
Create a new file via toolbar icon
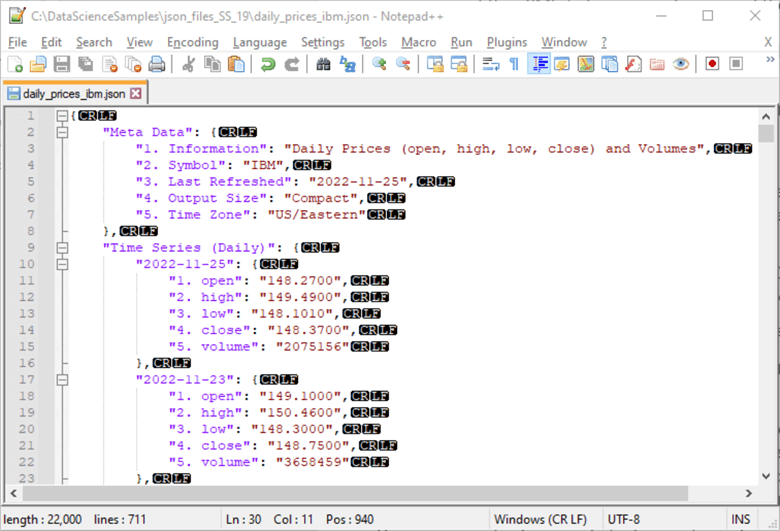pyautogui.click(x=15, y=64)
